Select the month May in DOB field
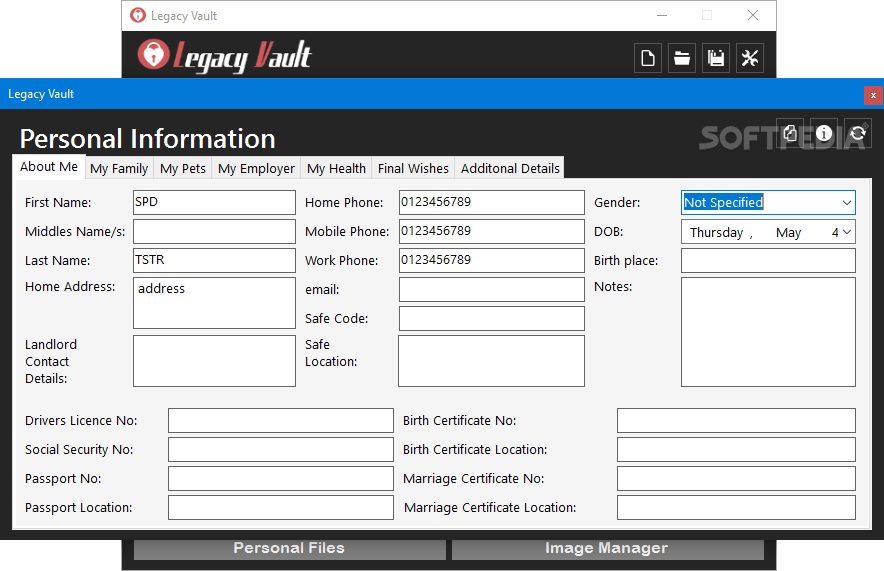This screenshot has height=571, width=884. point(788,233)
